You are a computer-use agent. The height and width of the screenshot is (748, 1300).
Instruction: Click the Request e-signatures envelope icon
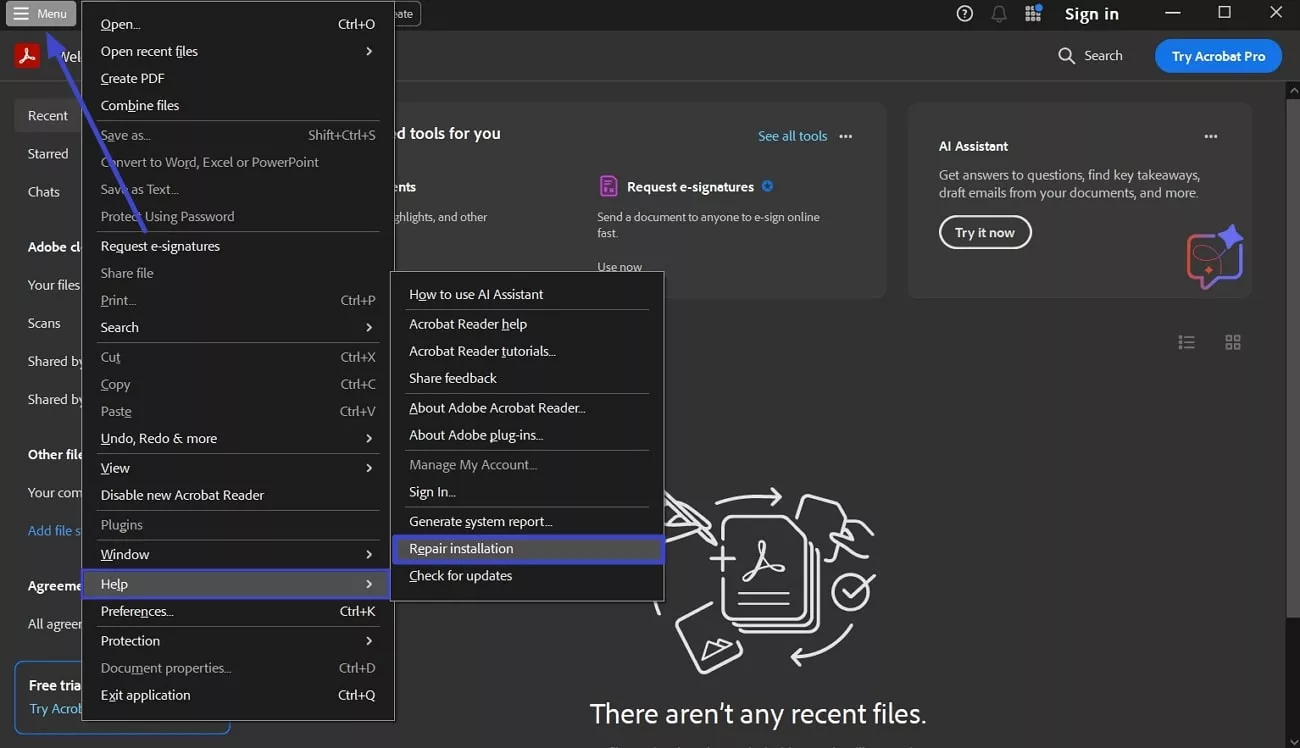608,186
